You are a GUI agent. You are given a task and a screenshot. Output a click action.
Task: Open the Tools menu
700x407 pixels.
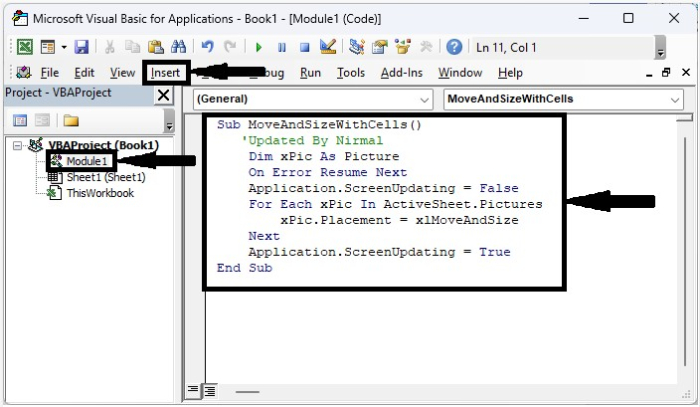pos(351,73)
